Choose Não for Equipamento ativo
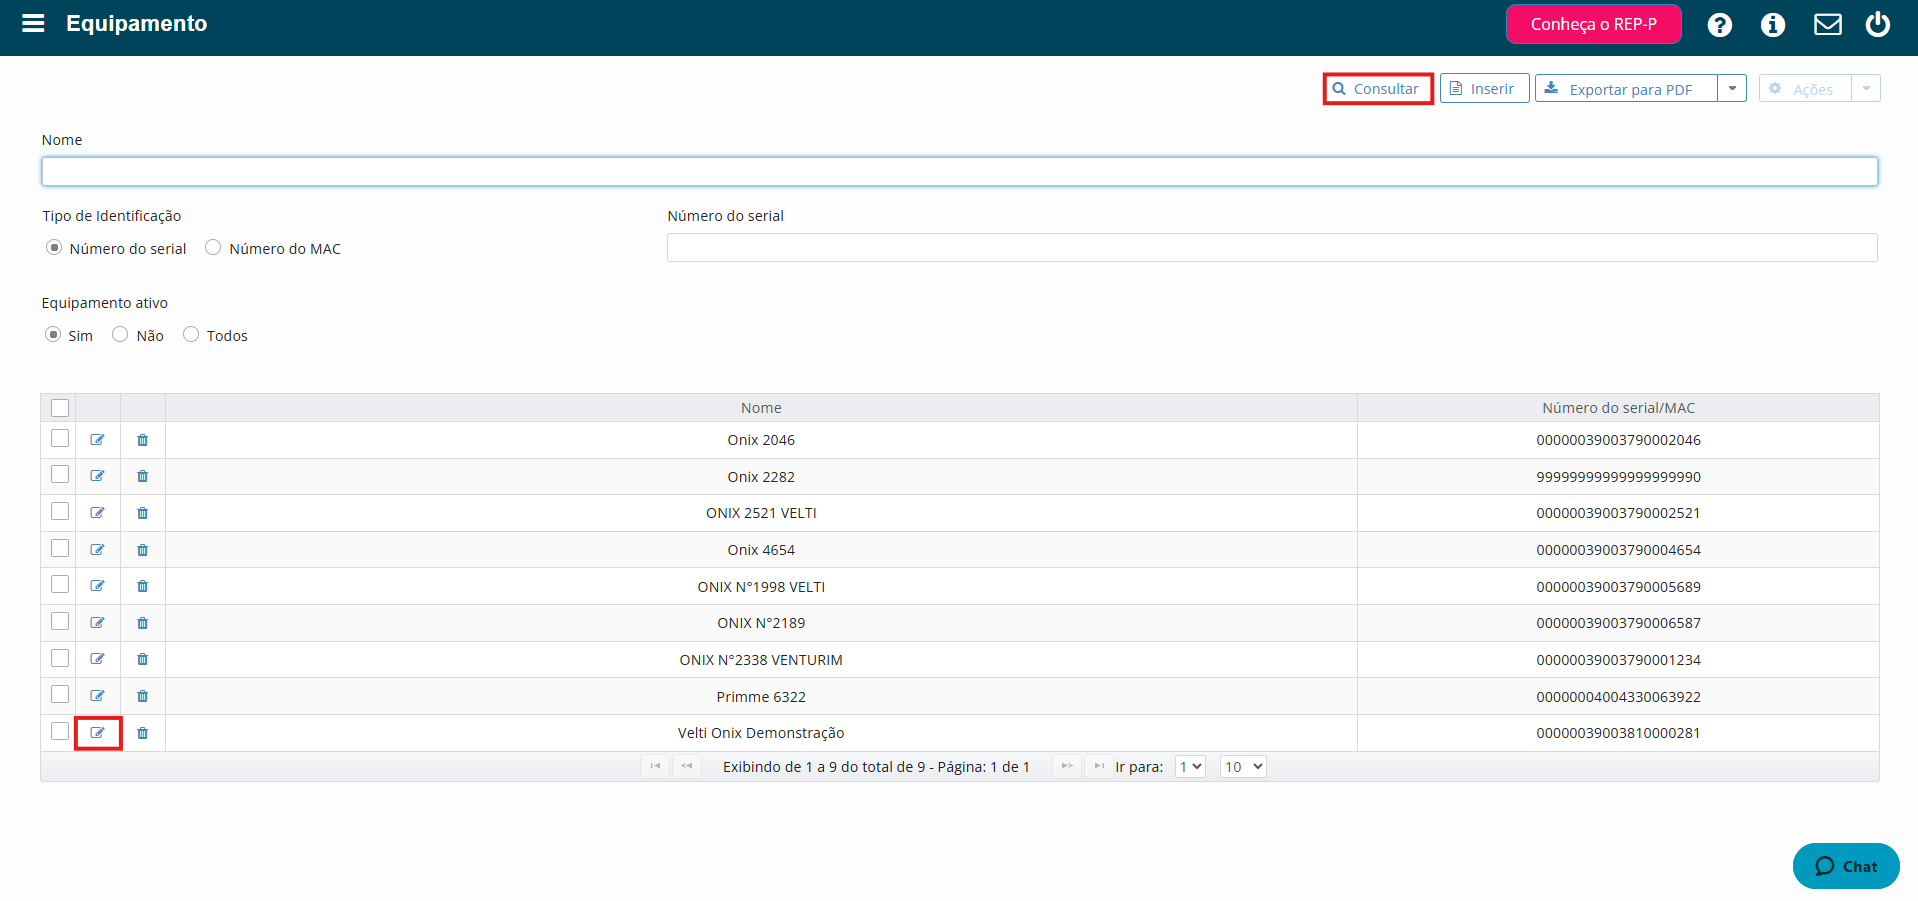This screenshot has height=901, width=1918. (120, 334)
